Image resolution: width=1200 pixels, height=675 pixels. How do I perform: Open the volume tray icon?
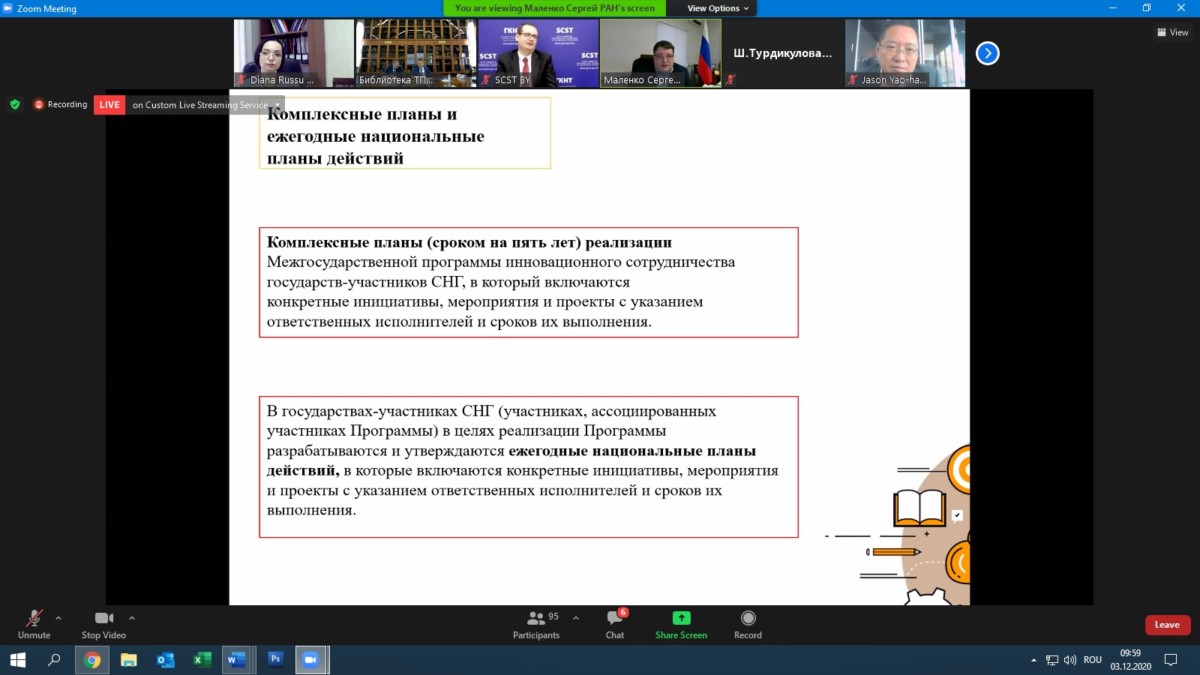[x=1071, y=660]
